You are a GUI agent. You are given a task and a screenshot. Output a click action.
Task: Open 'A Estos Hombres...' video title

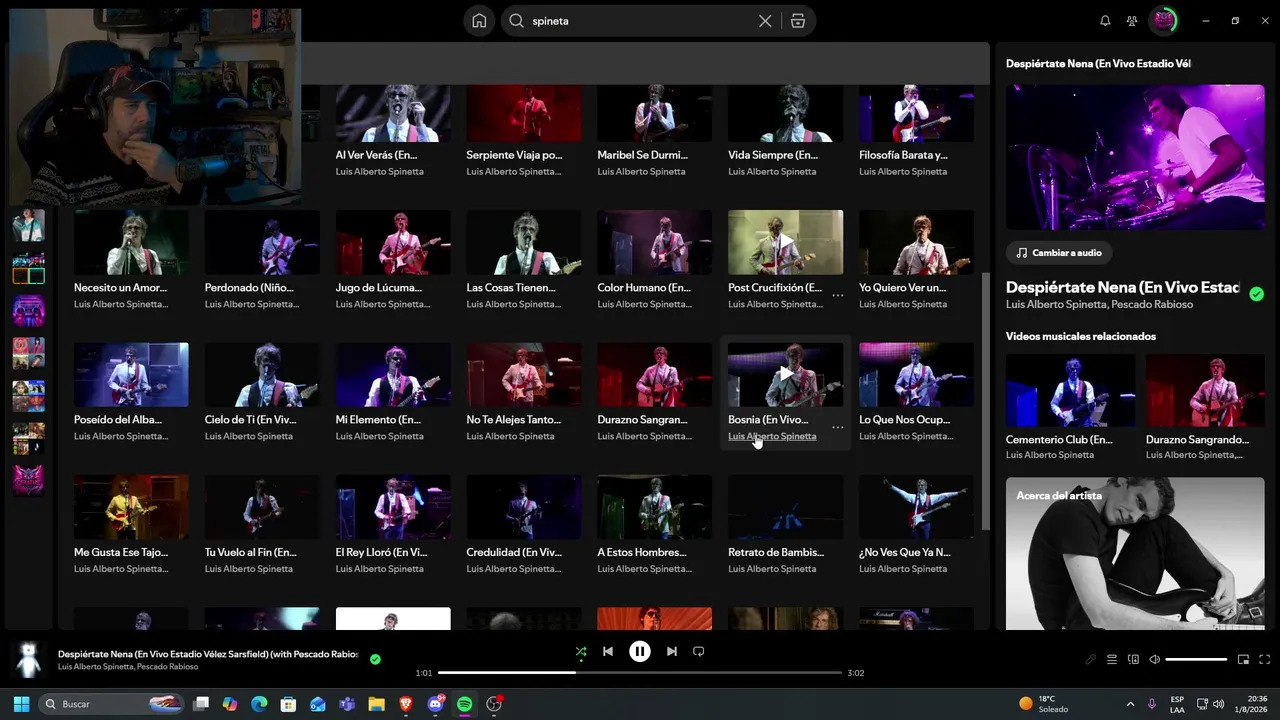coord(642,552)
